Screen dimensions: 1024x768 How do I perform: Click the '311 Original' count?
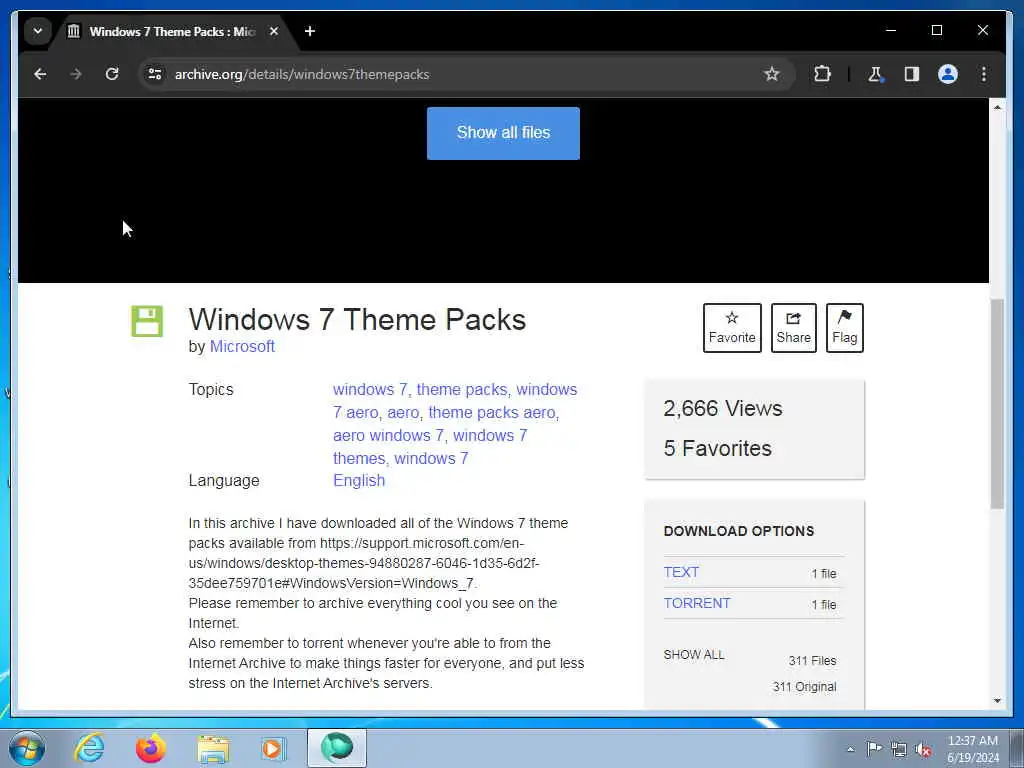pos(804,687)
